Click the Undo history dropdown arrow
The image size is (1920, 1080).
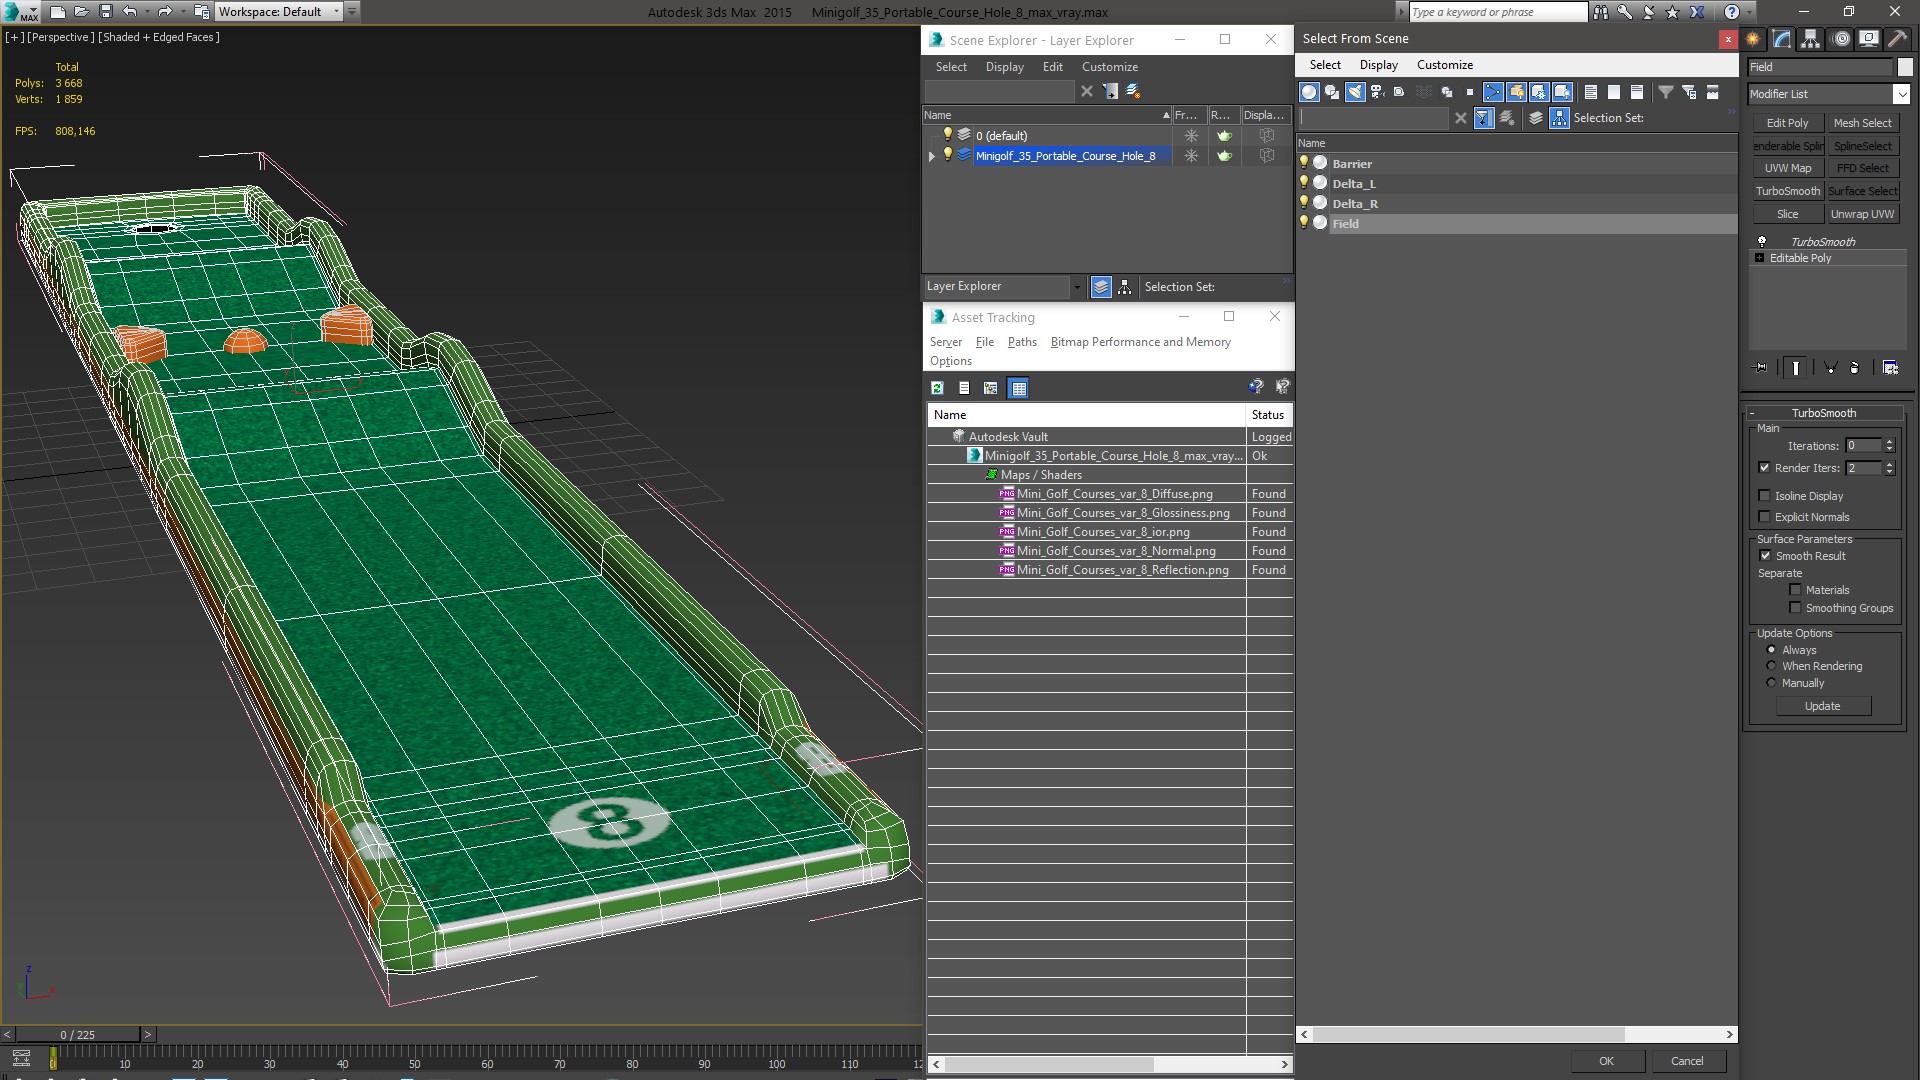click(147, 12)
